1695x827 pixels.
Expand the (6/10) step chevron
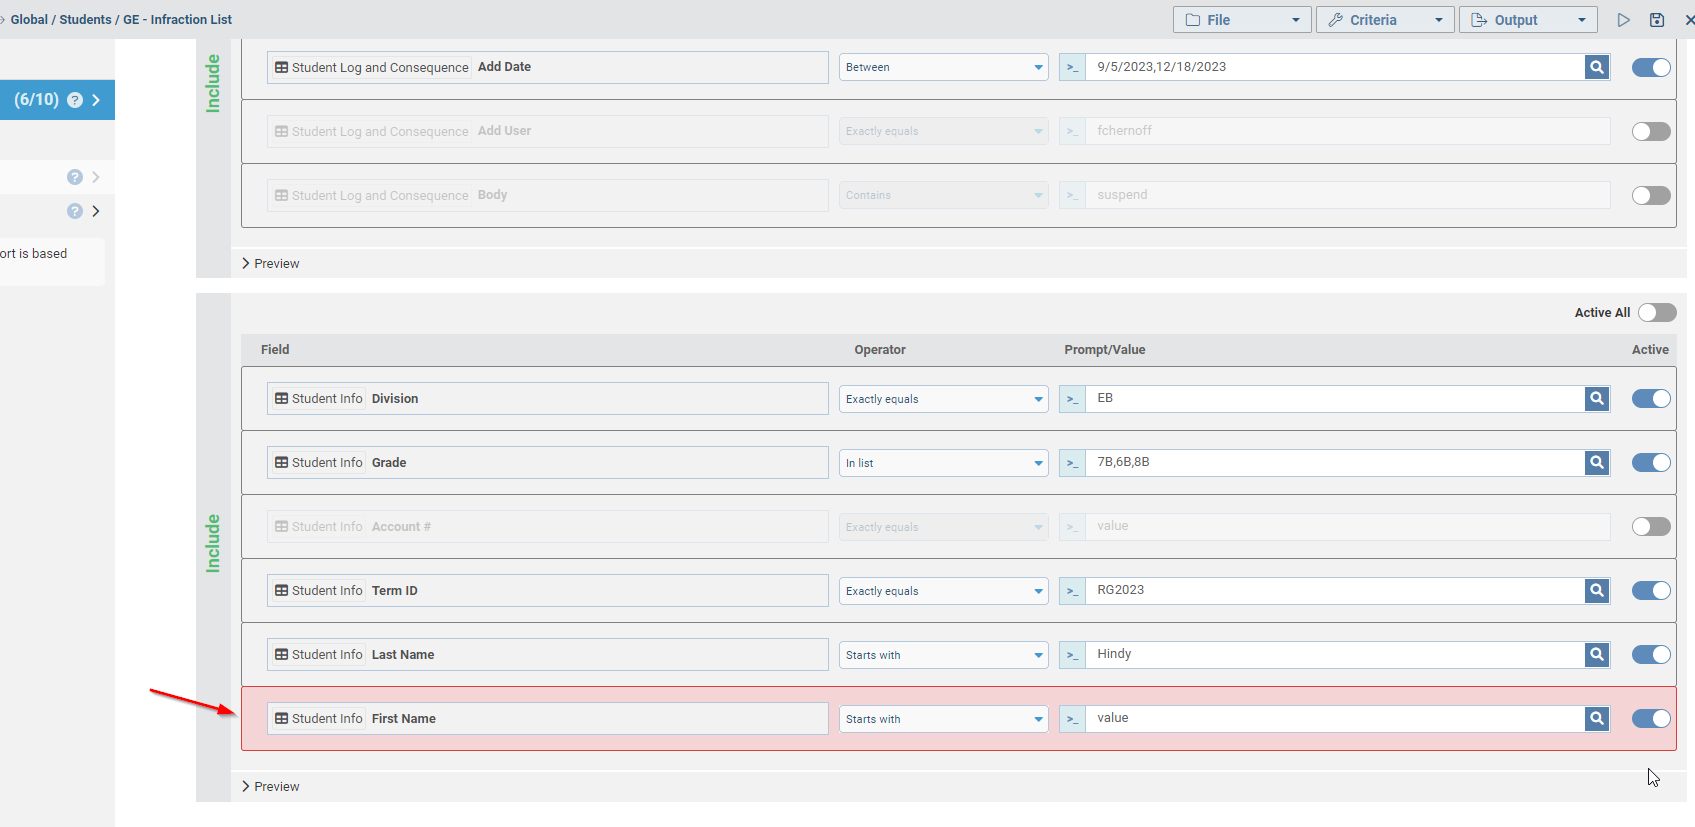pos(96,100)
